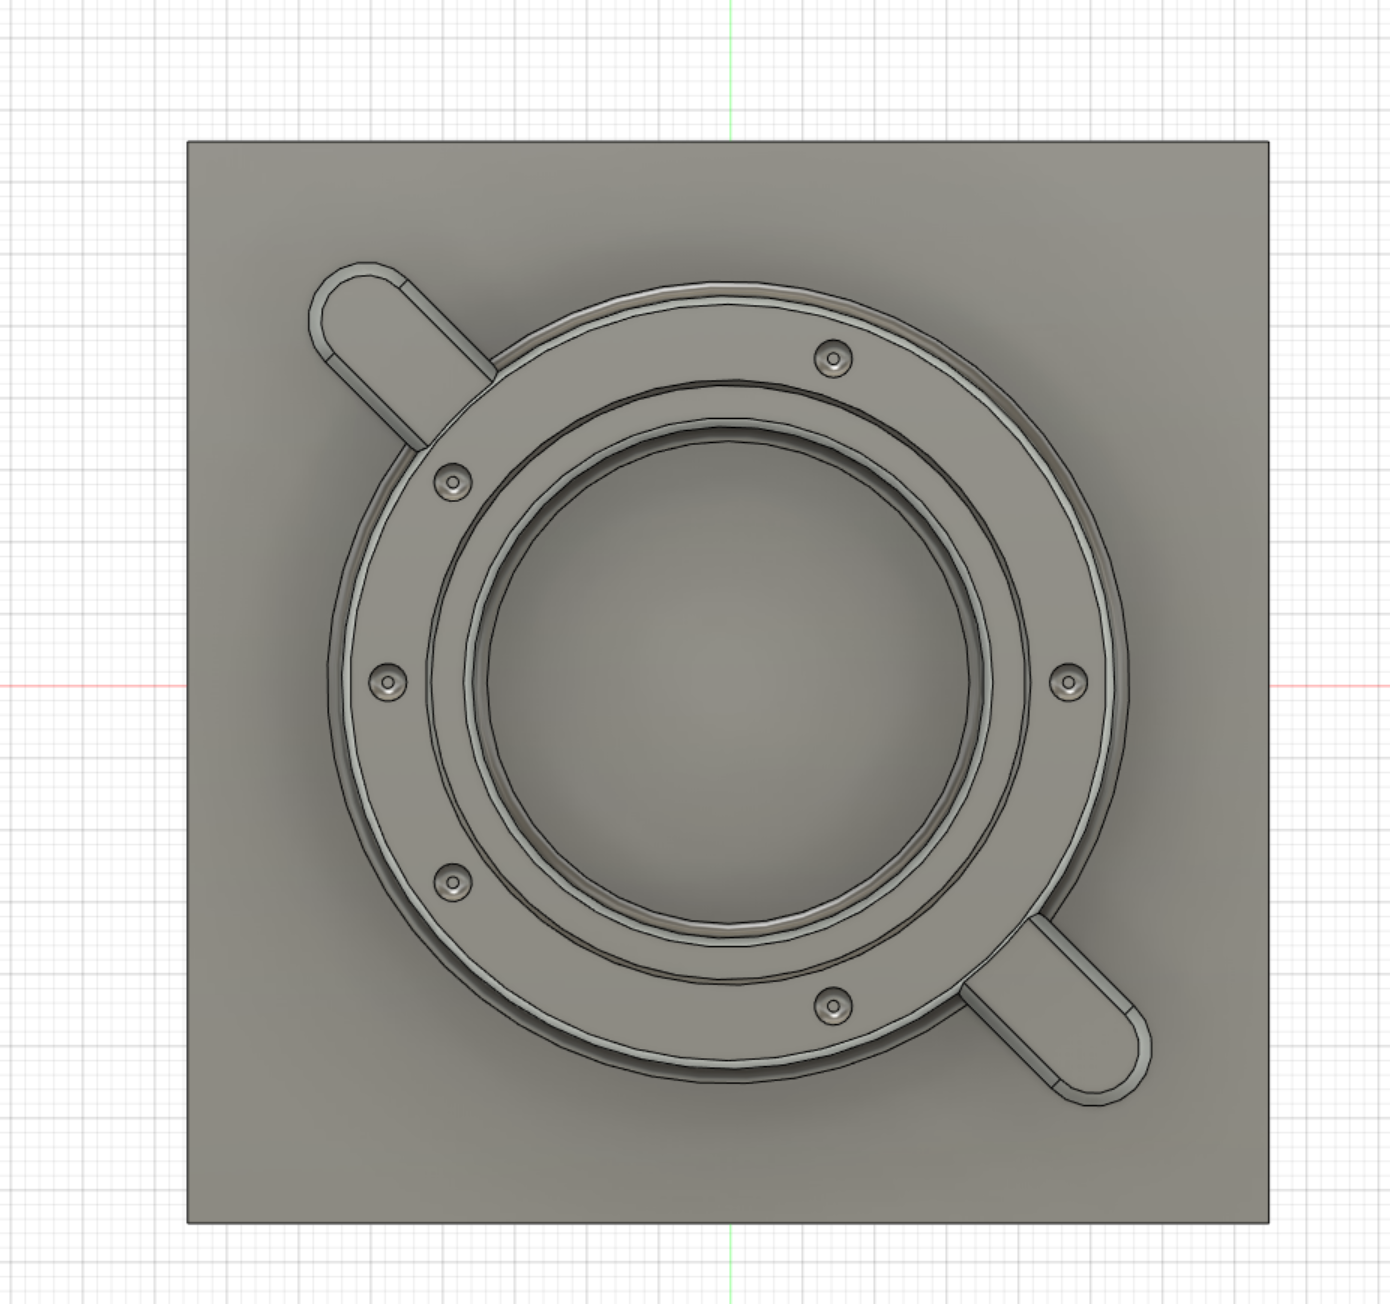Click the lower-left screw hole on the ring
The image size is (1390, 1304).
click(x=453, y=883)
